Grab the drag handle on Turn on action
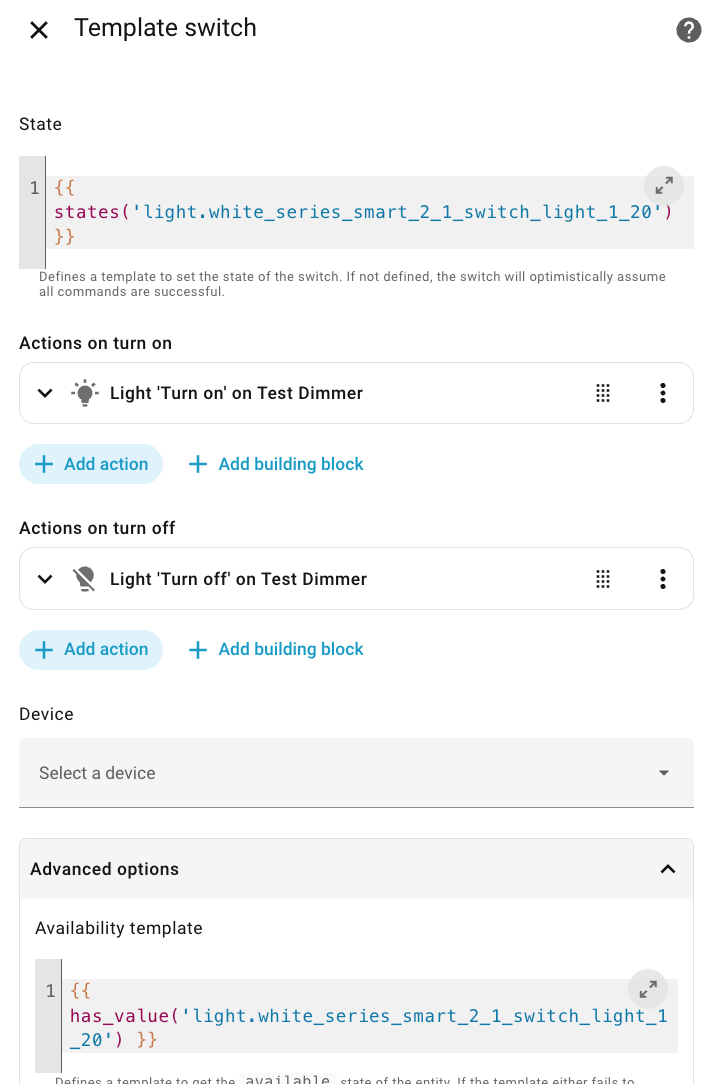721x1084 pixels. tap(603, 393)
